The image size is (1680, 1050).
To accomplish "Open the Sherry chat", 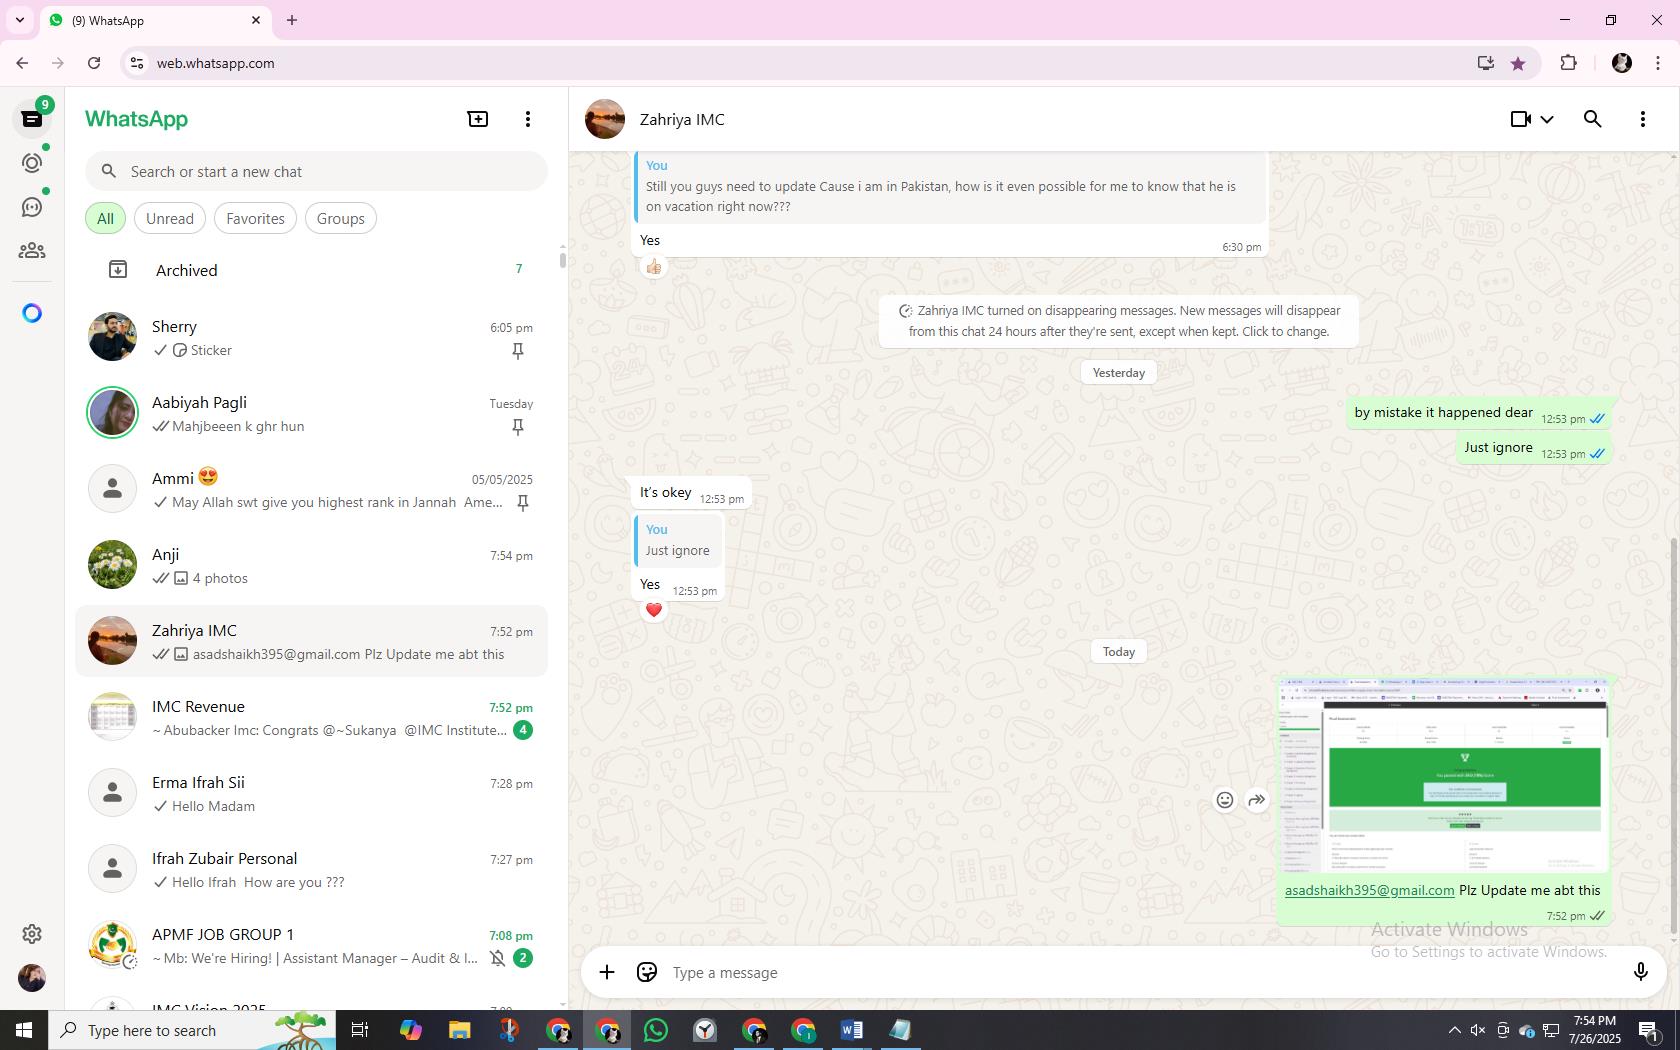I will (x=312, y=337).
